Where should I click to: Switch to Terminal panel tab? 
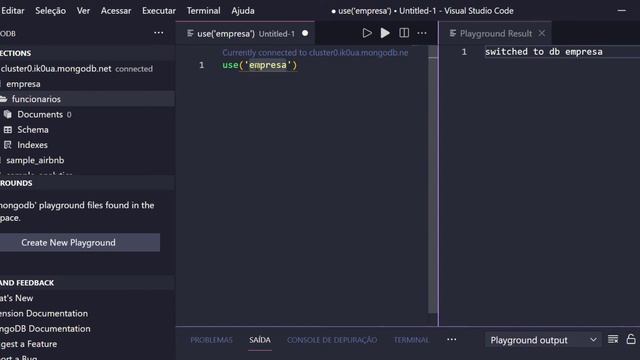point(411,340)
